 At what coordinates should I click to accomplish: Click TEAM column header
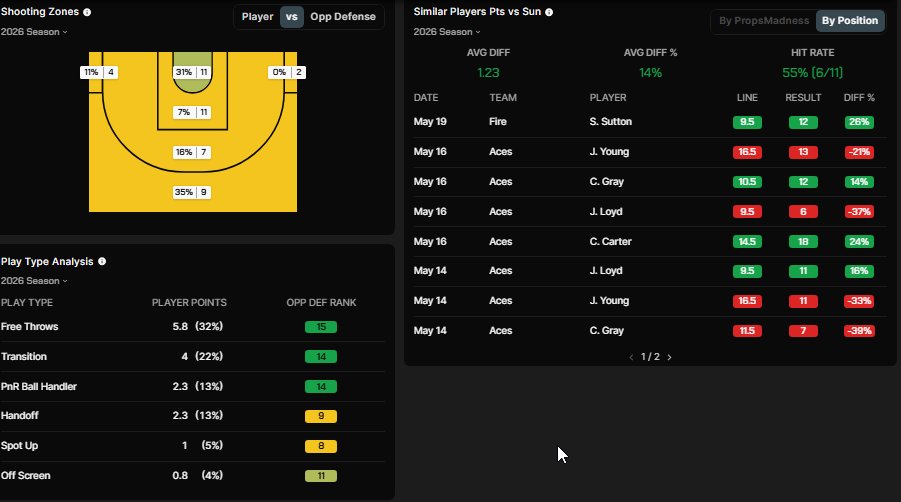(x=503, y=98)
